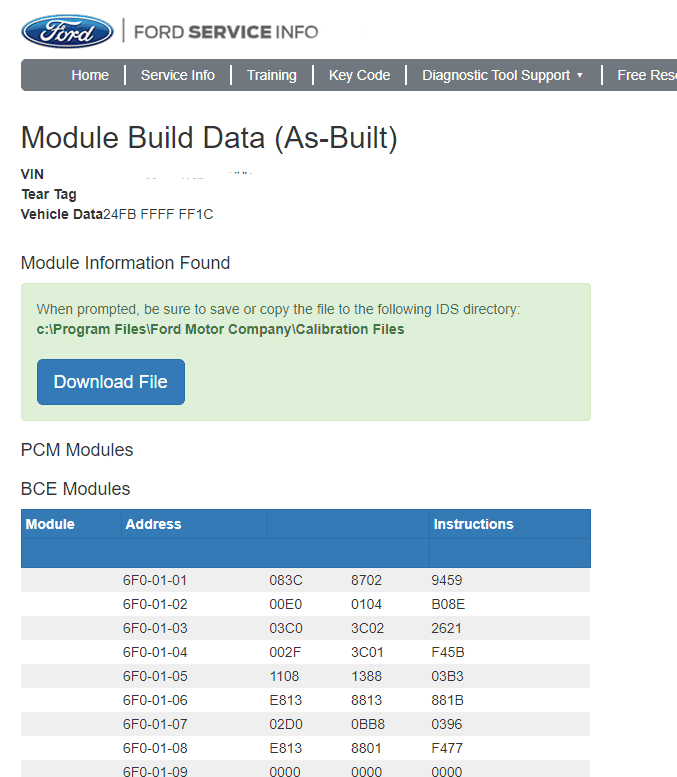This screenshot has width=677, height=777.
Task: Click value 8801 in 6F0-01-08 row
Action: pyautogui.click(x=366, y=748)
